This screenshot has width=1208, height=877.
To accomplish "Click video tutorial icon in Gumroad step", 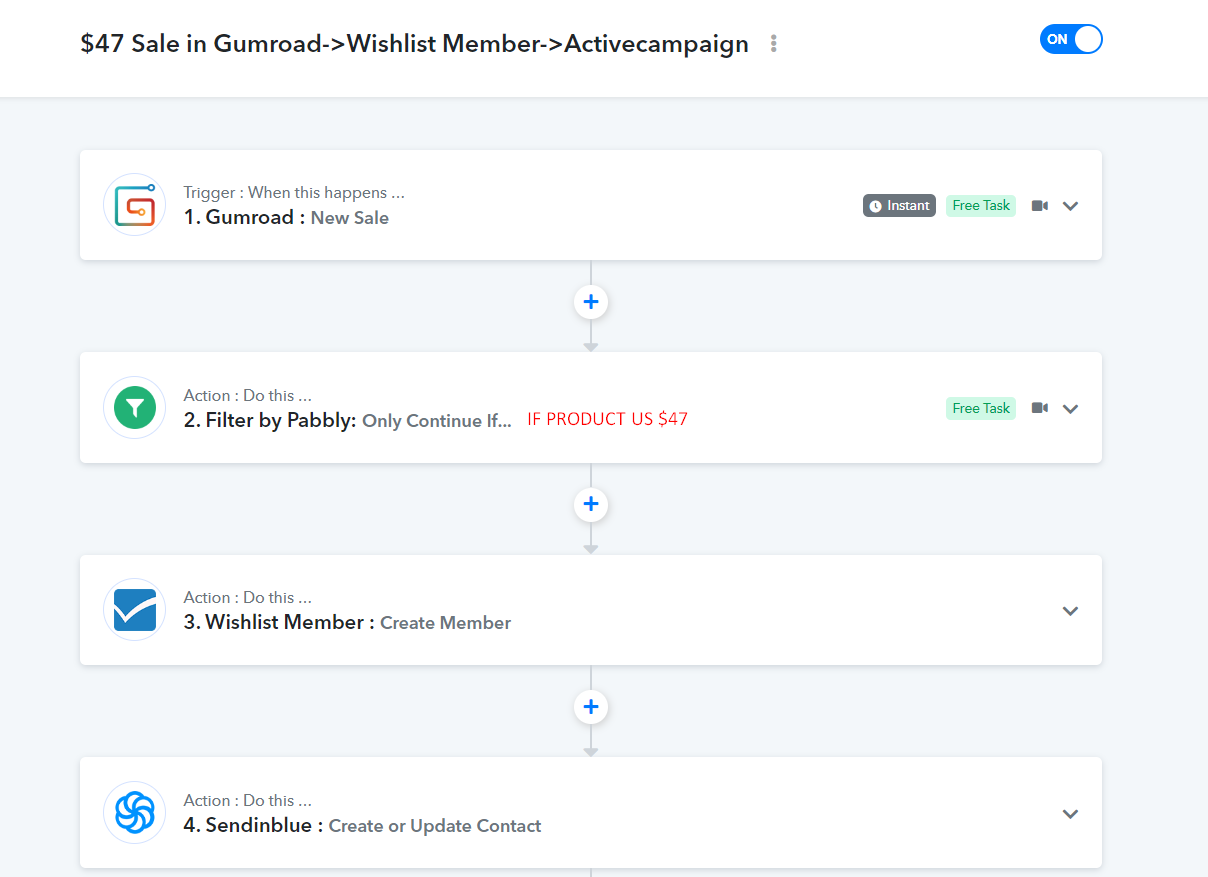I will click(1040, 206).
